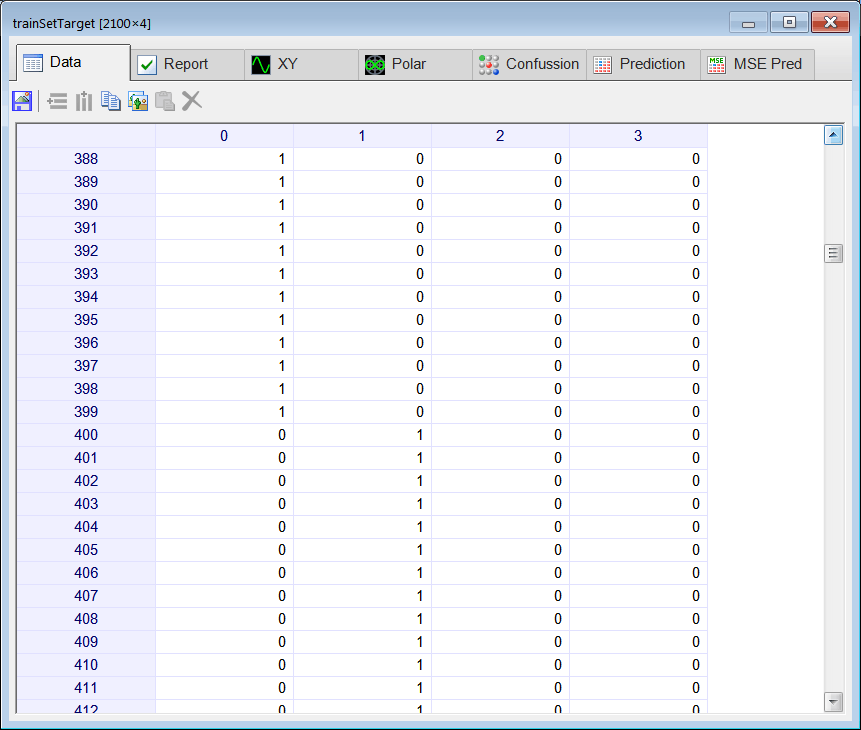Select row header 401
Screen dimensions: 861x730
pyautogui.click(x=86, y=458)
